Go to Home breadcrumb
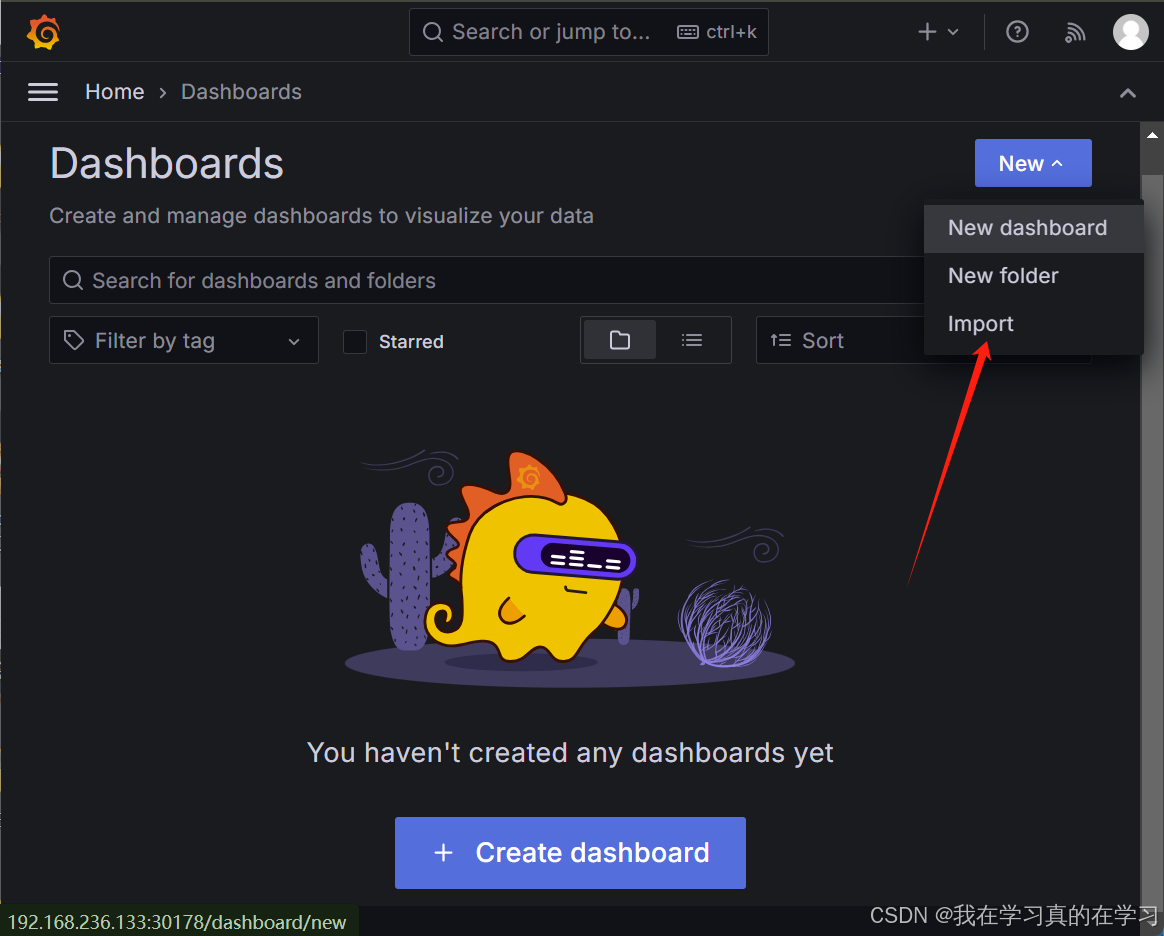The width and height of the screenshot is (1164, 936). (x=114, y=92)
